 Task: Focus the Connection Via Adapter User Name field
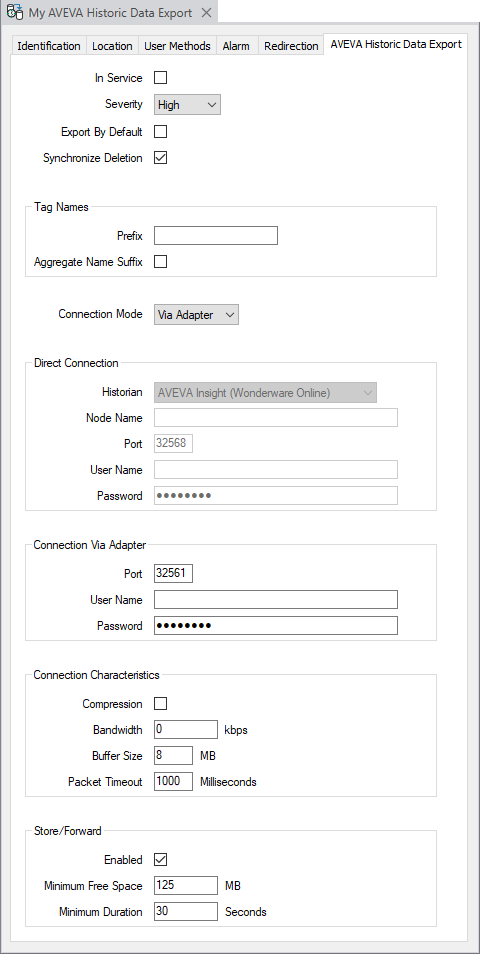[276, 599]
